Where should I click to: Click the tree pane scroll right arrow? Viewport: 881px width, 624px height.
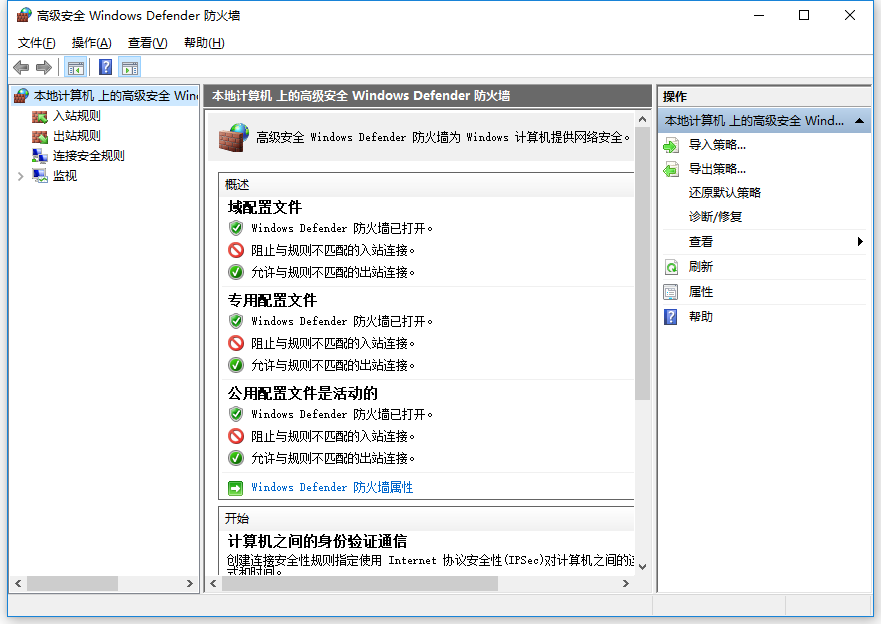(x=190, y=584)
